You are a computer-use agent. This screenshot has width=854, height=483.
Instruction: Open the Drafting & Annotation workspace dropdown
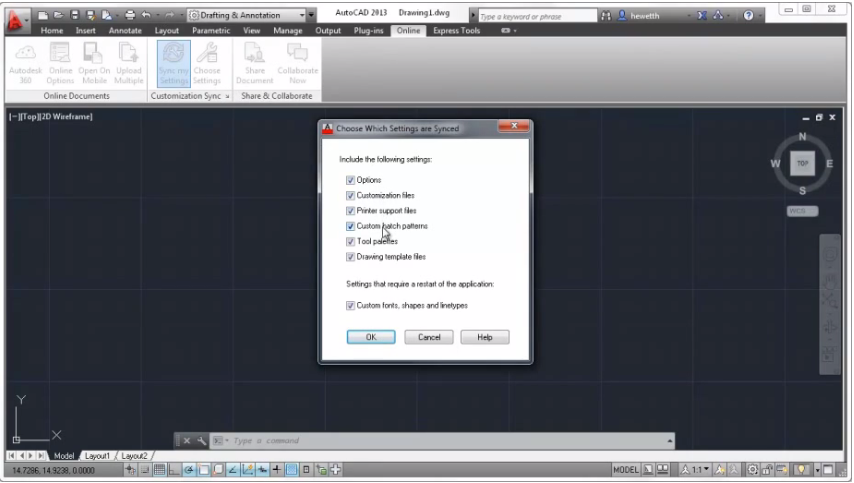pos(250,16)
